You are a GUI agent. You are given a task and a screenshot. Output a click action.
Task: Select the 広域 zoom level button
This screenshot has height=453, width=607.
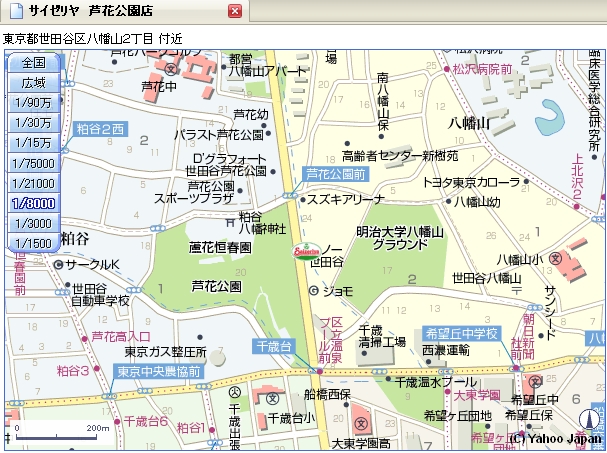[34, 82]
